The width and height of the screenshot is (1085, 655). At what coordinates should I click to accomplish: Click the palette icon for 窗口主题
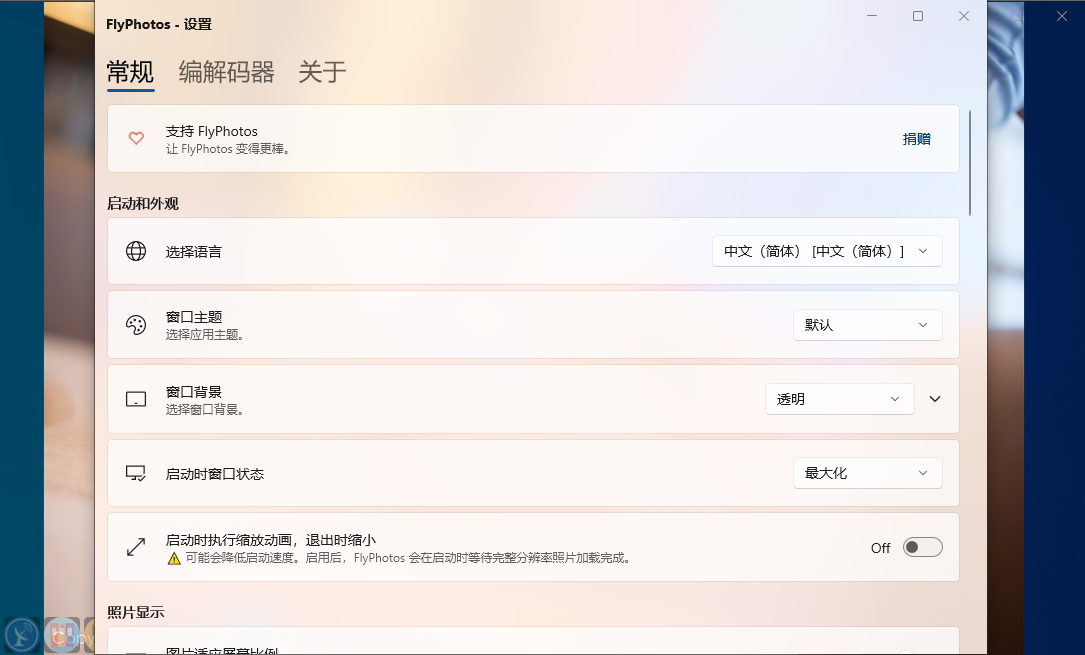[136, 325]
